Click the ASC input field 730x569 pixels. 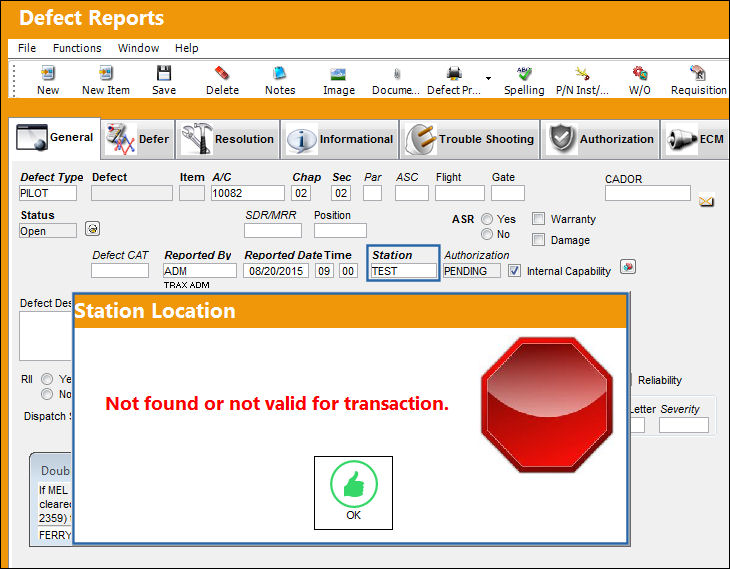(412, 193)
